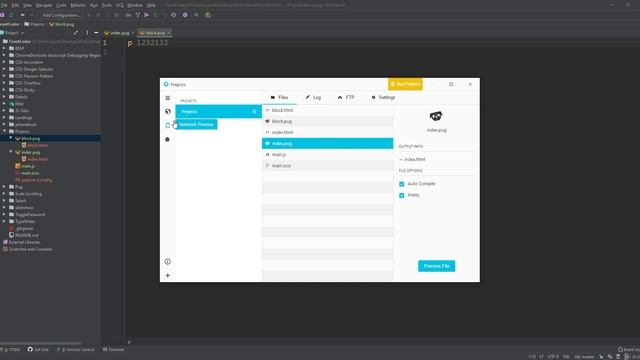This screenshot has width=640, height=360.
Task: Open the File menu in the IDE
Action: point(4,5)
